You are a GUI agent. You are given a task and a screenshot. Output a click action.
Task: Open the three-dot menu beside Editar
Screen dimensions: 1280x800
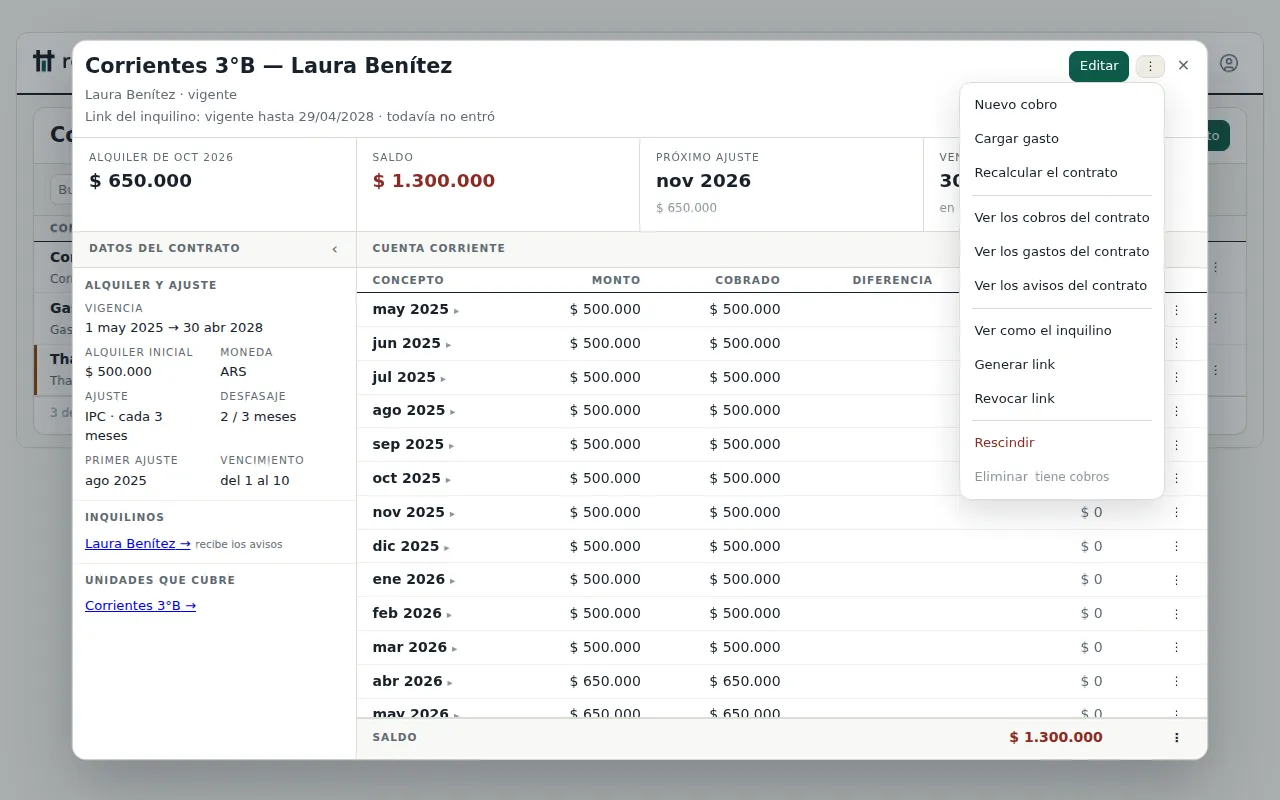coord(1150,66)
